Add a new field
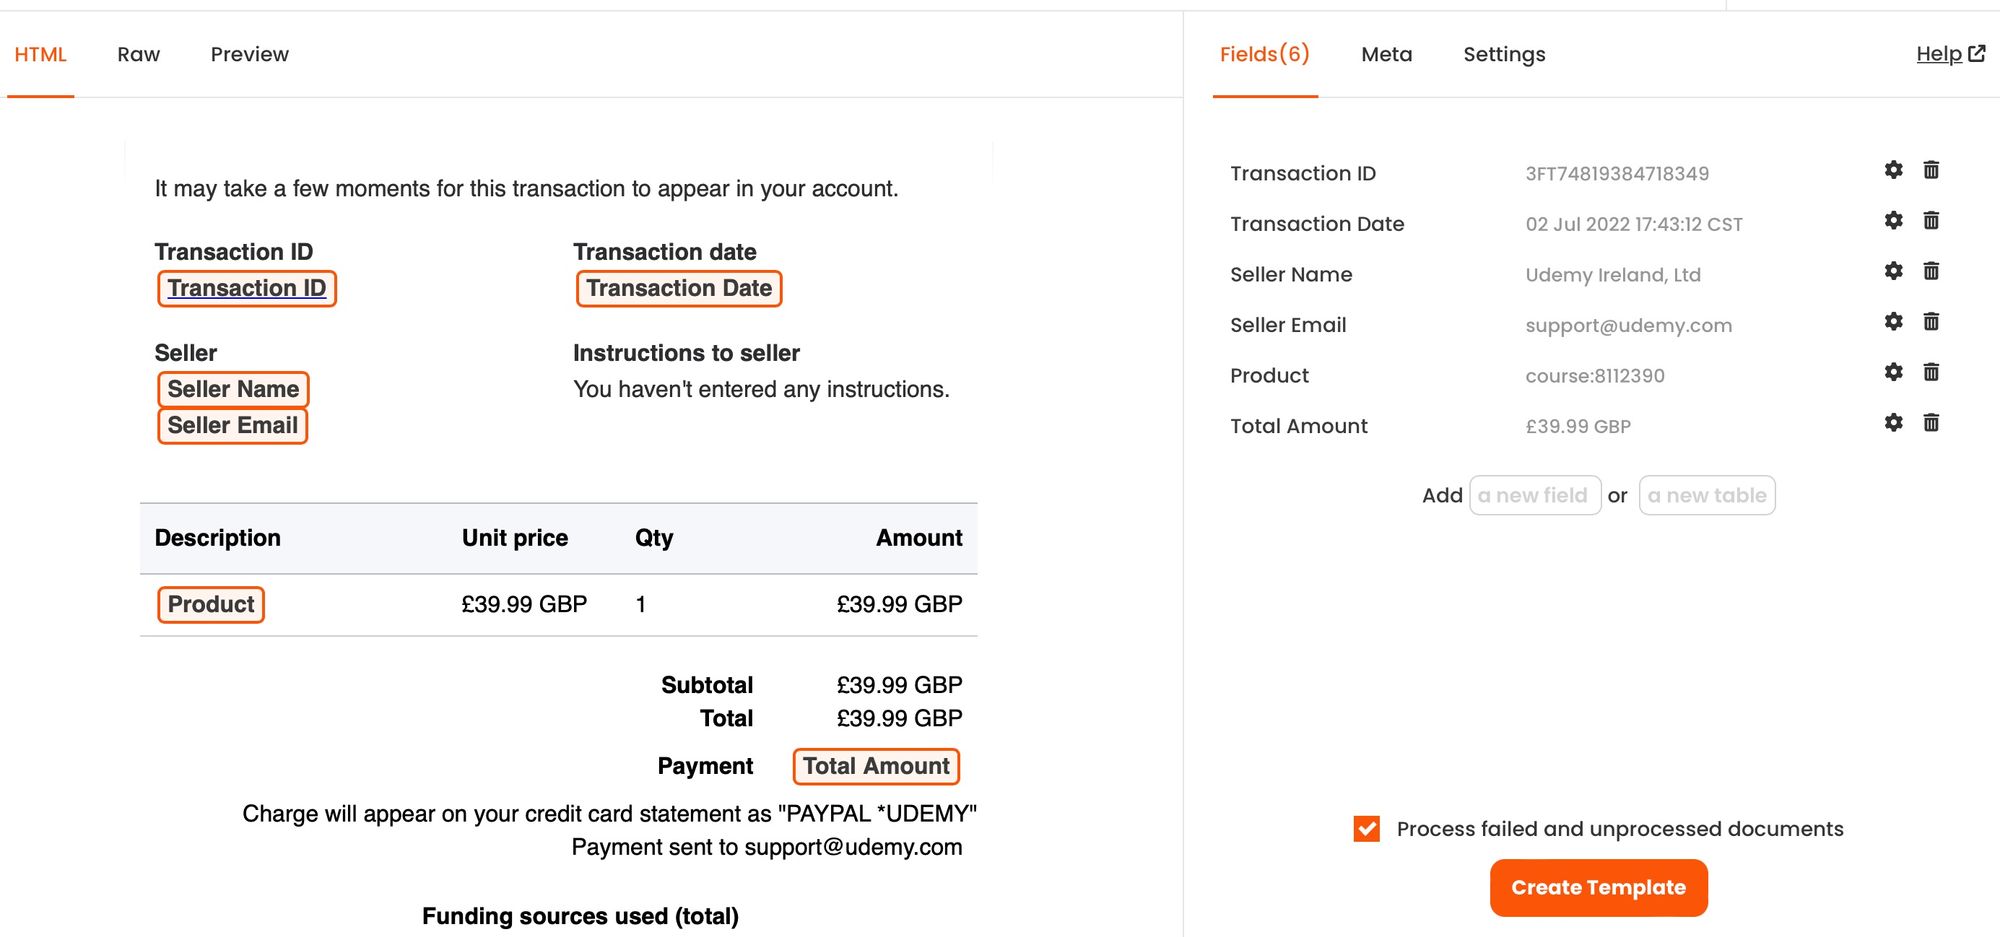 click(1534, 496)
